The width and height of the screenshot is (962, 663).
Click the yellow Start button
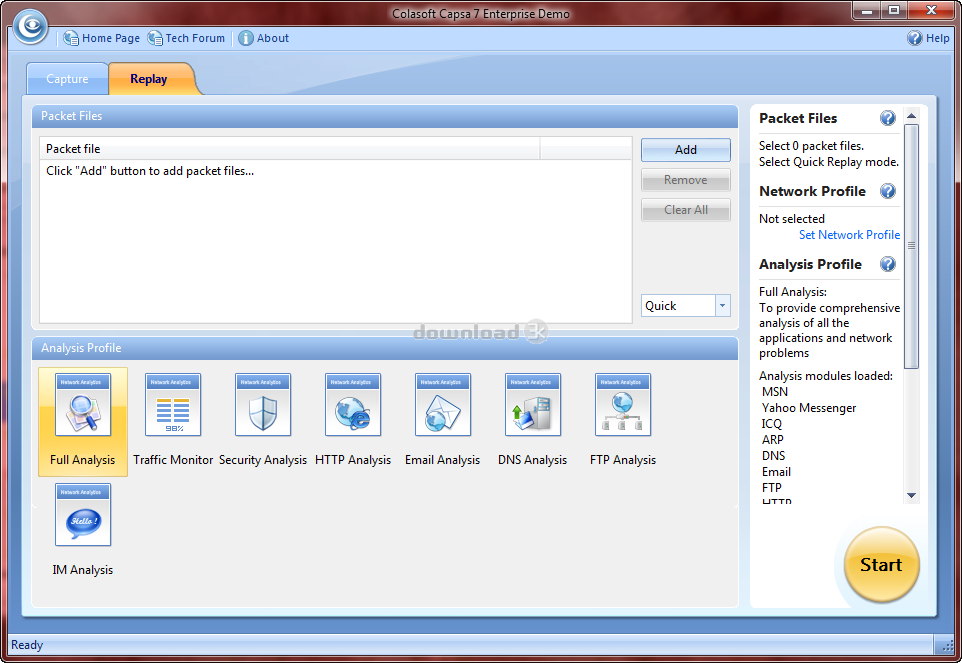click(x=882, y=564)
